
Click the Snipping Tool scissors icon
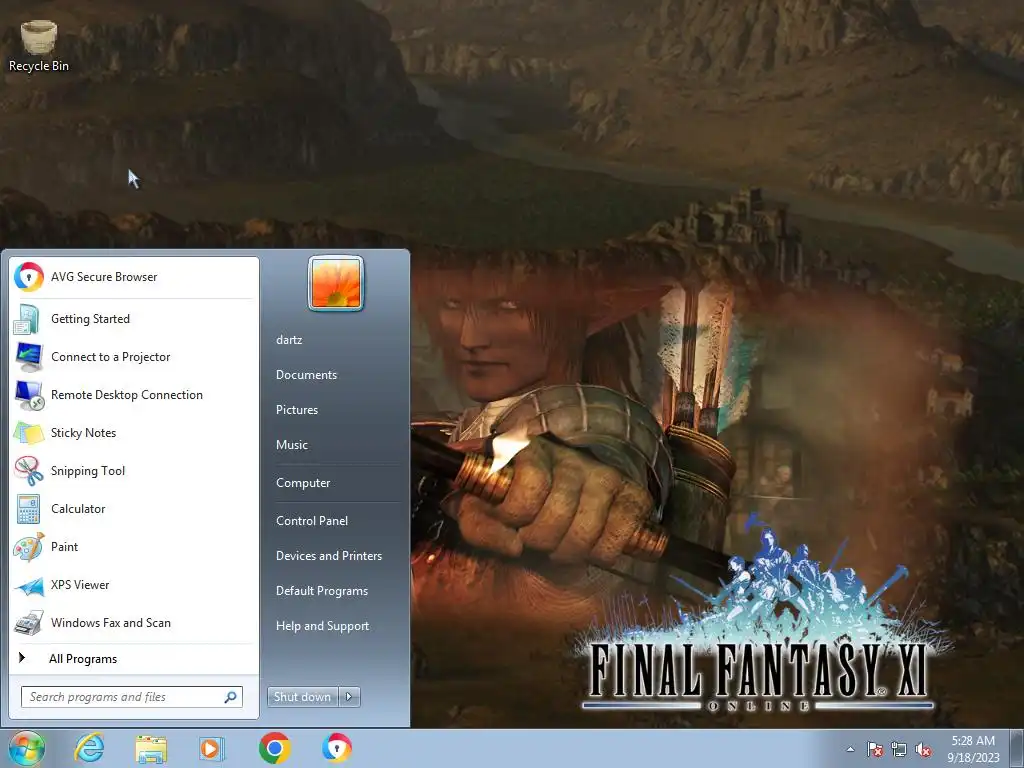pos(29,471)
